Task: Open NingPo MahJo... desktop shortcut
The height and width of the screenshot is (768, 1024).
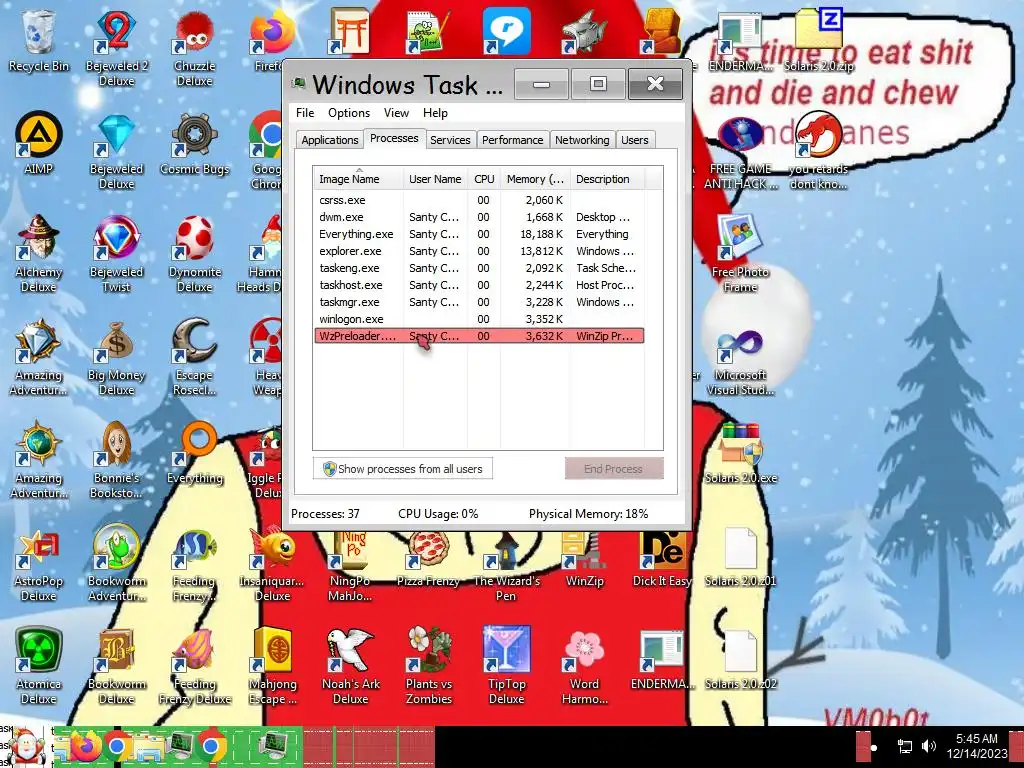Action: (351, 567)
